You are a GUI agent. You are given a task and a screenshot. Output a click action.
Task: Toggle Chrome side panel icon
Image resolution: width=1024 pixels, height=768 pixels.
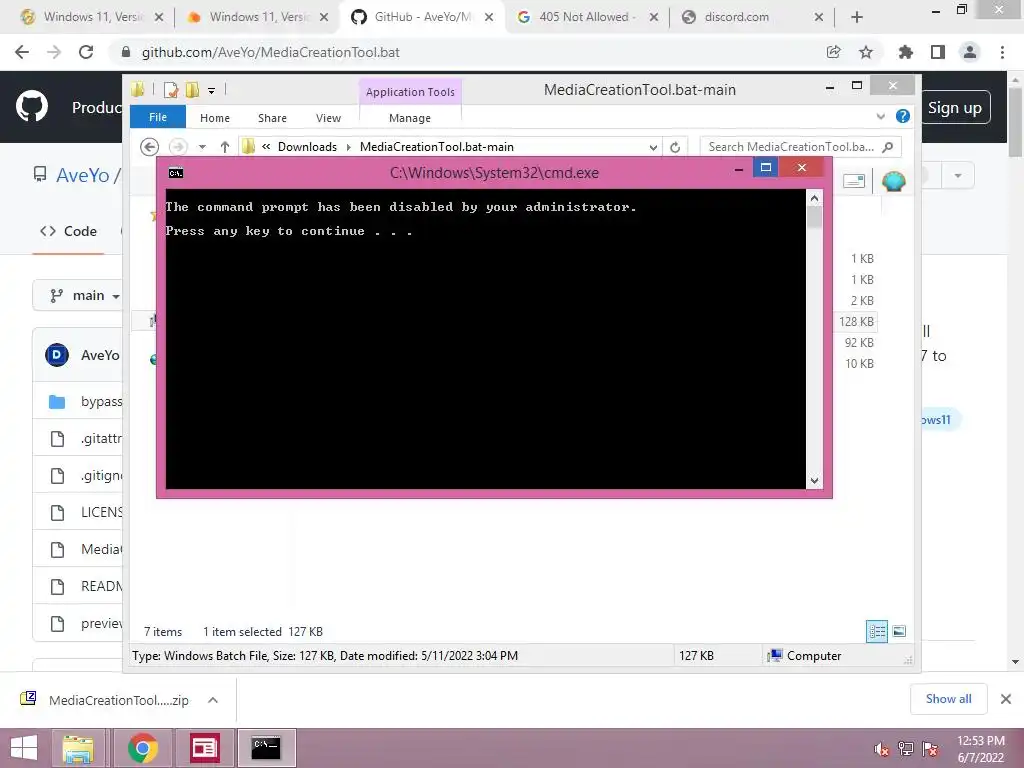pos(938,52)
